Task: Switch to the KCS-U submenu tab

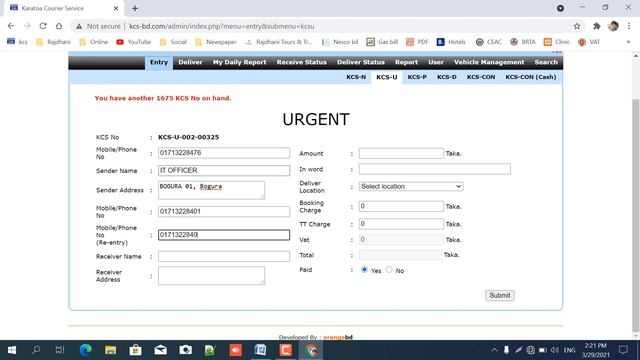Action: pyautogui.click(x=387, y=77)
